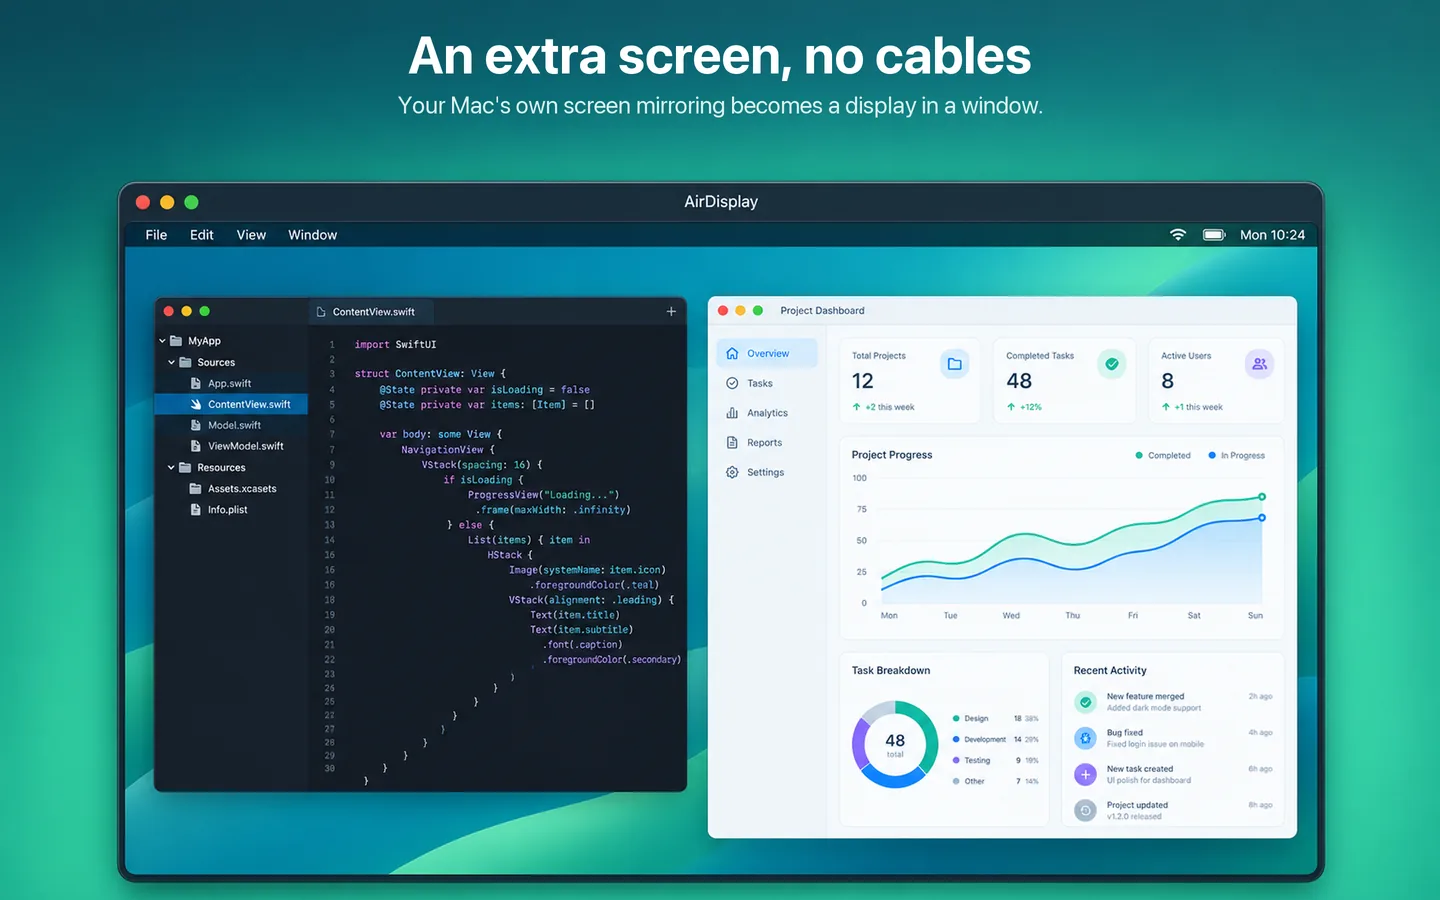Click the Testing legend color dot
Image resolution: width=1440 pixels, height=900 pixels.
click(956, 760)
